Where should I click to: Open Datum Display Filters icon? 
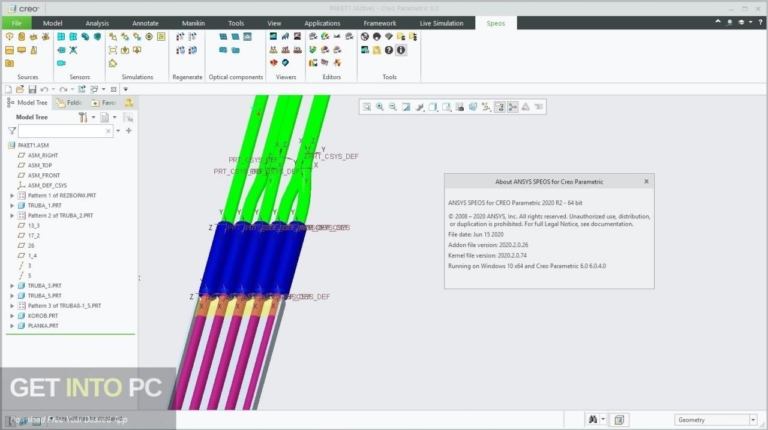(486, 107)
